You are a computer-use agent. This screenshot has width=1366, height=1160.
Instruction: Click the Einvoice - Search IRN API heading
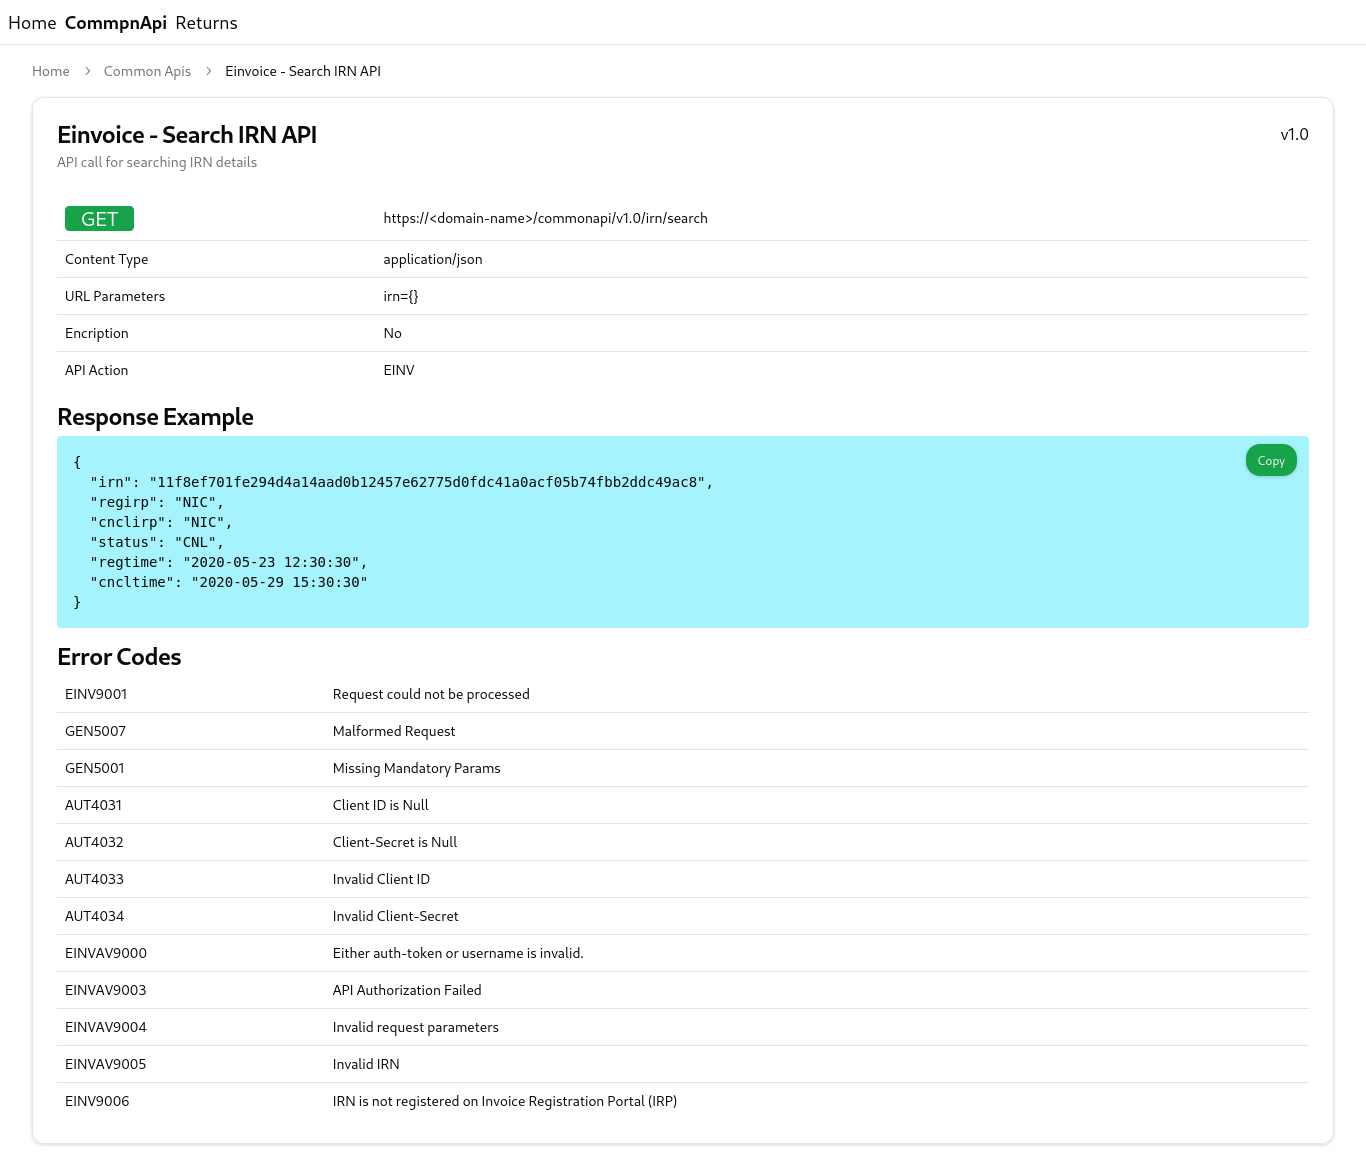point(187,135)
